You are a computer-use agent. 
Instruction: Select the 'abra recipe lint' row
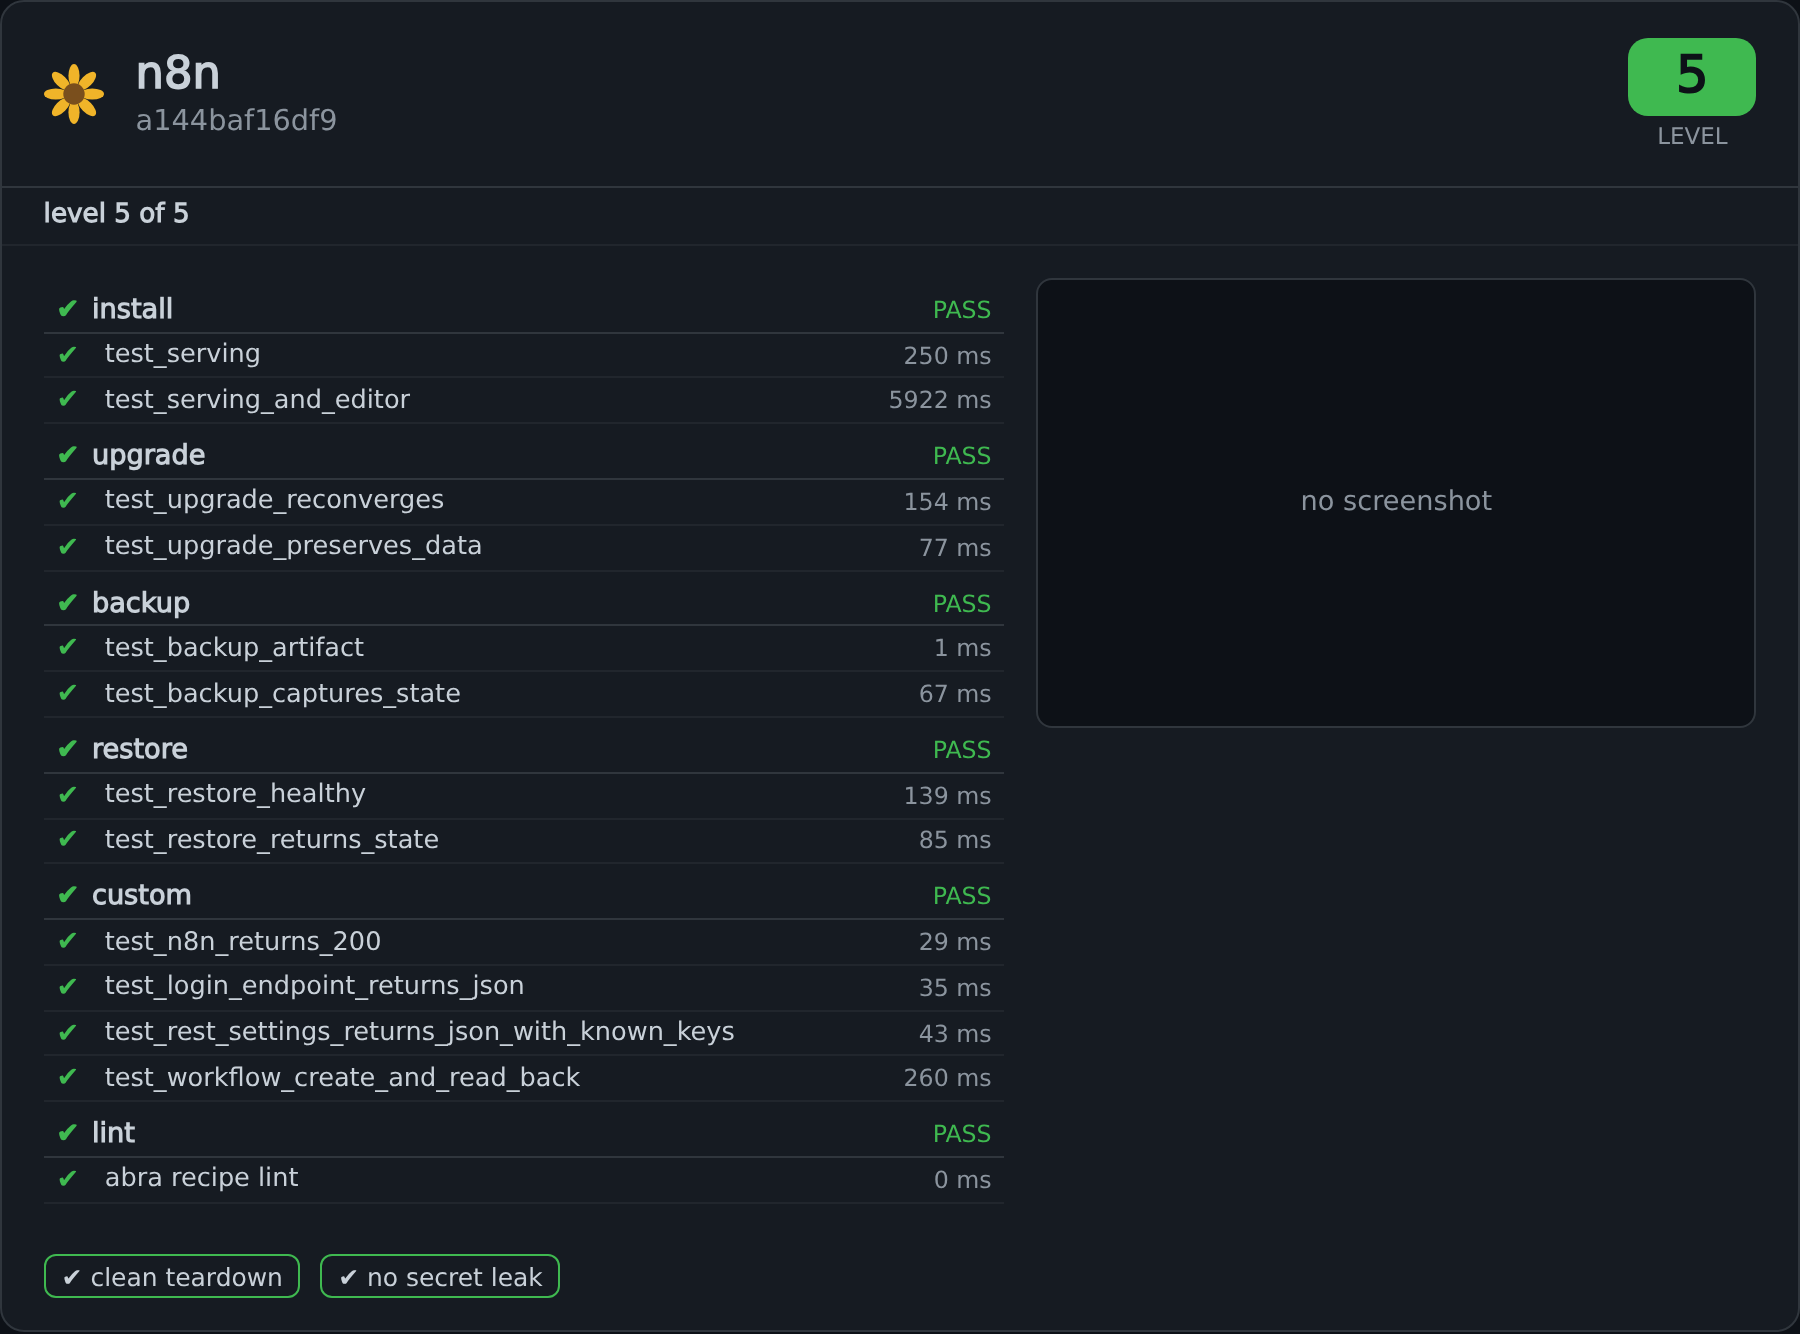(524, 1180)
